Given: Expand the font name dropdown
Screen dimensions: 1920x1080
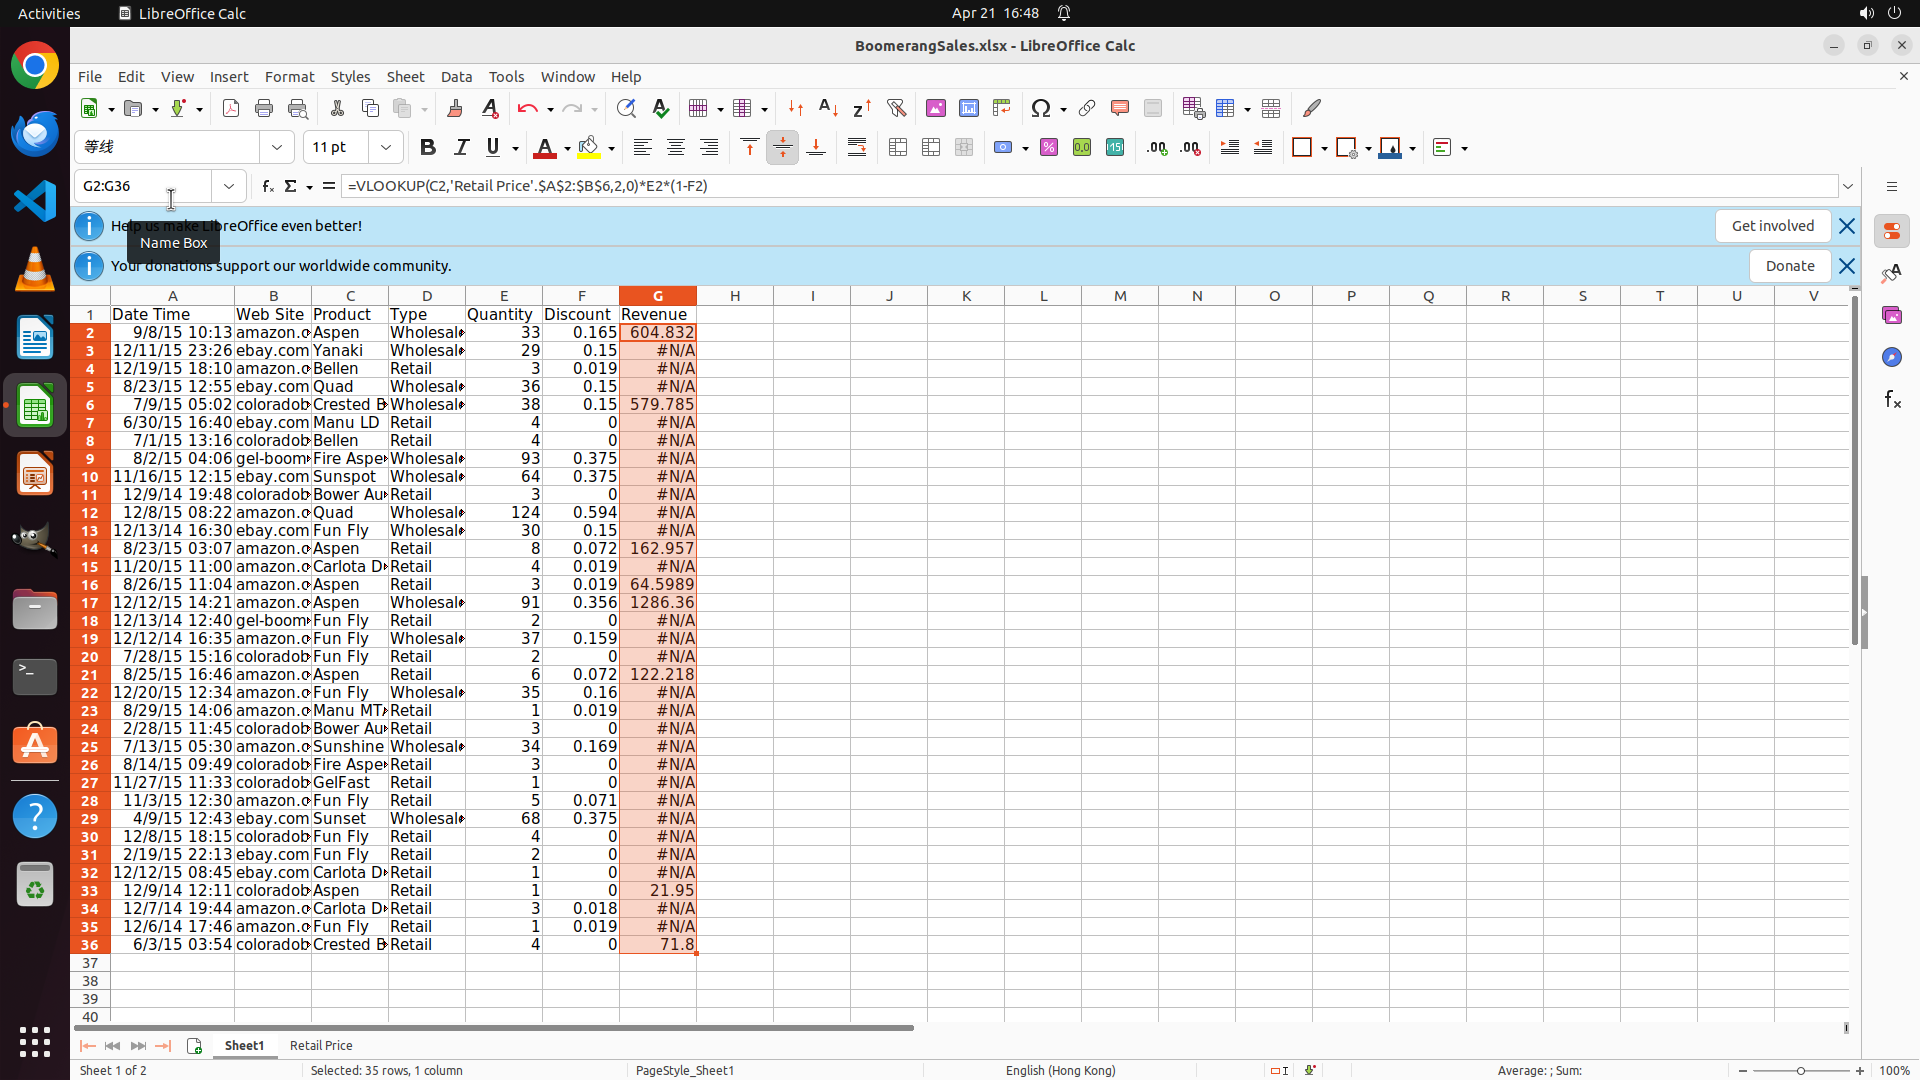Looking at the screenshot, I should click(277, 148).
